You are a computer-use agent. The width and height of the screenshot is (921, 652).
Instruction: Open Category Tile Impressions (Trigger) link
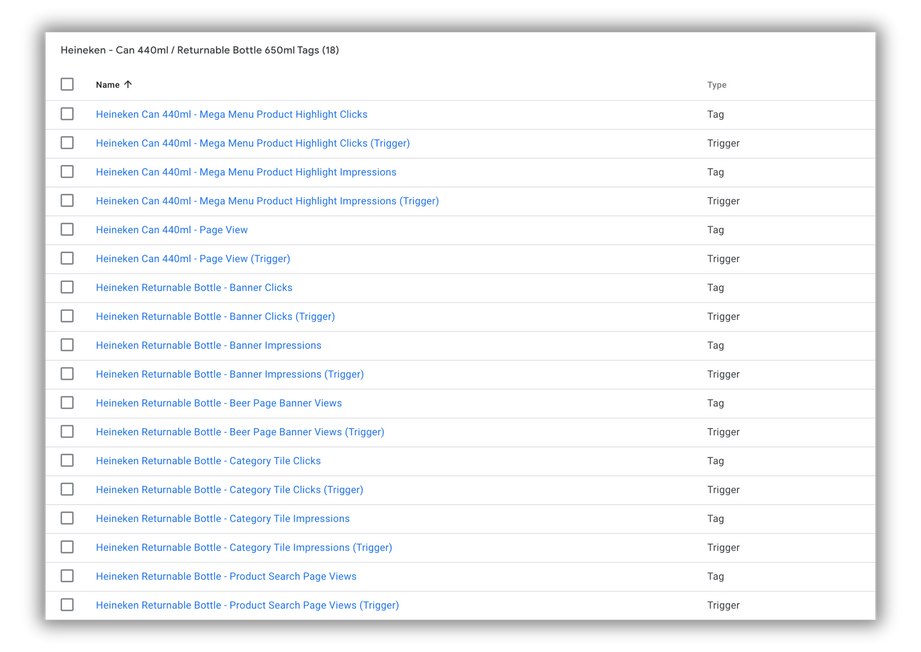[x=244, y=547]
